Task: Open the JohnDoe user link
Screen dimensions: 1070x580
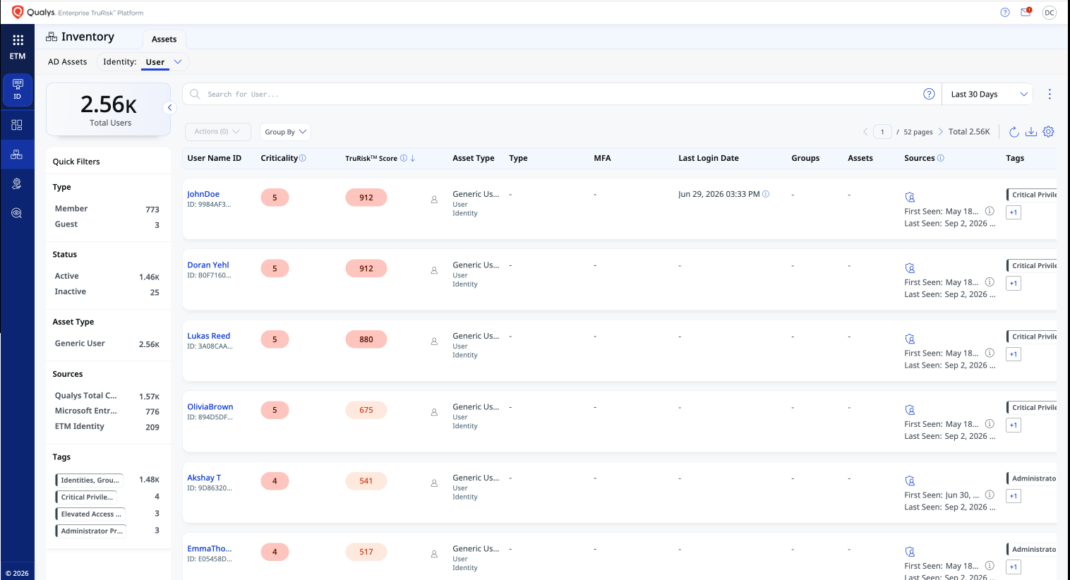Action: point(203,194)
